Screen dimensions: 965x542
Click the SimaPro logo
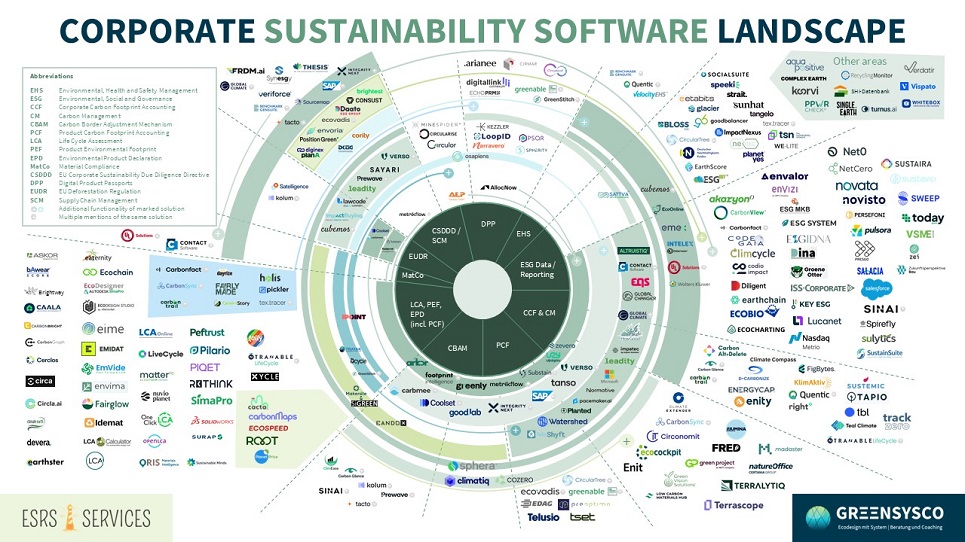[211, 400]
